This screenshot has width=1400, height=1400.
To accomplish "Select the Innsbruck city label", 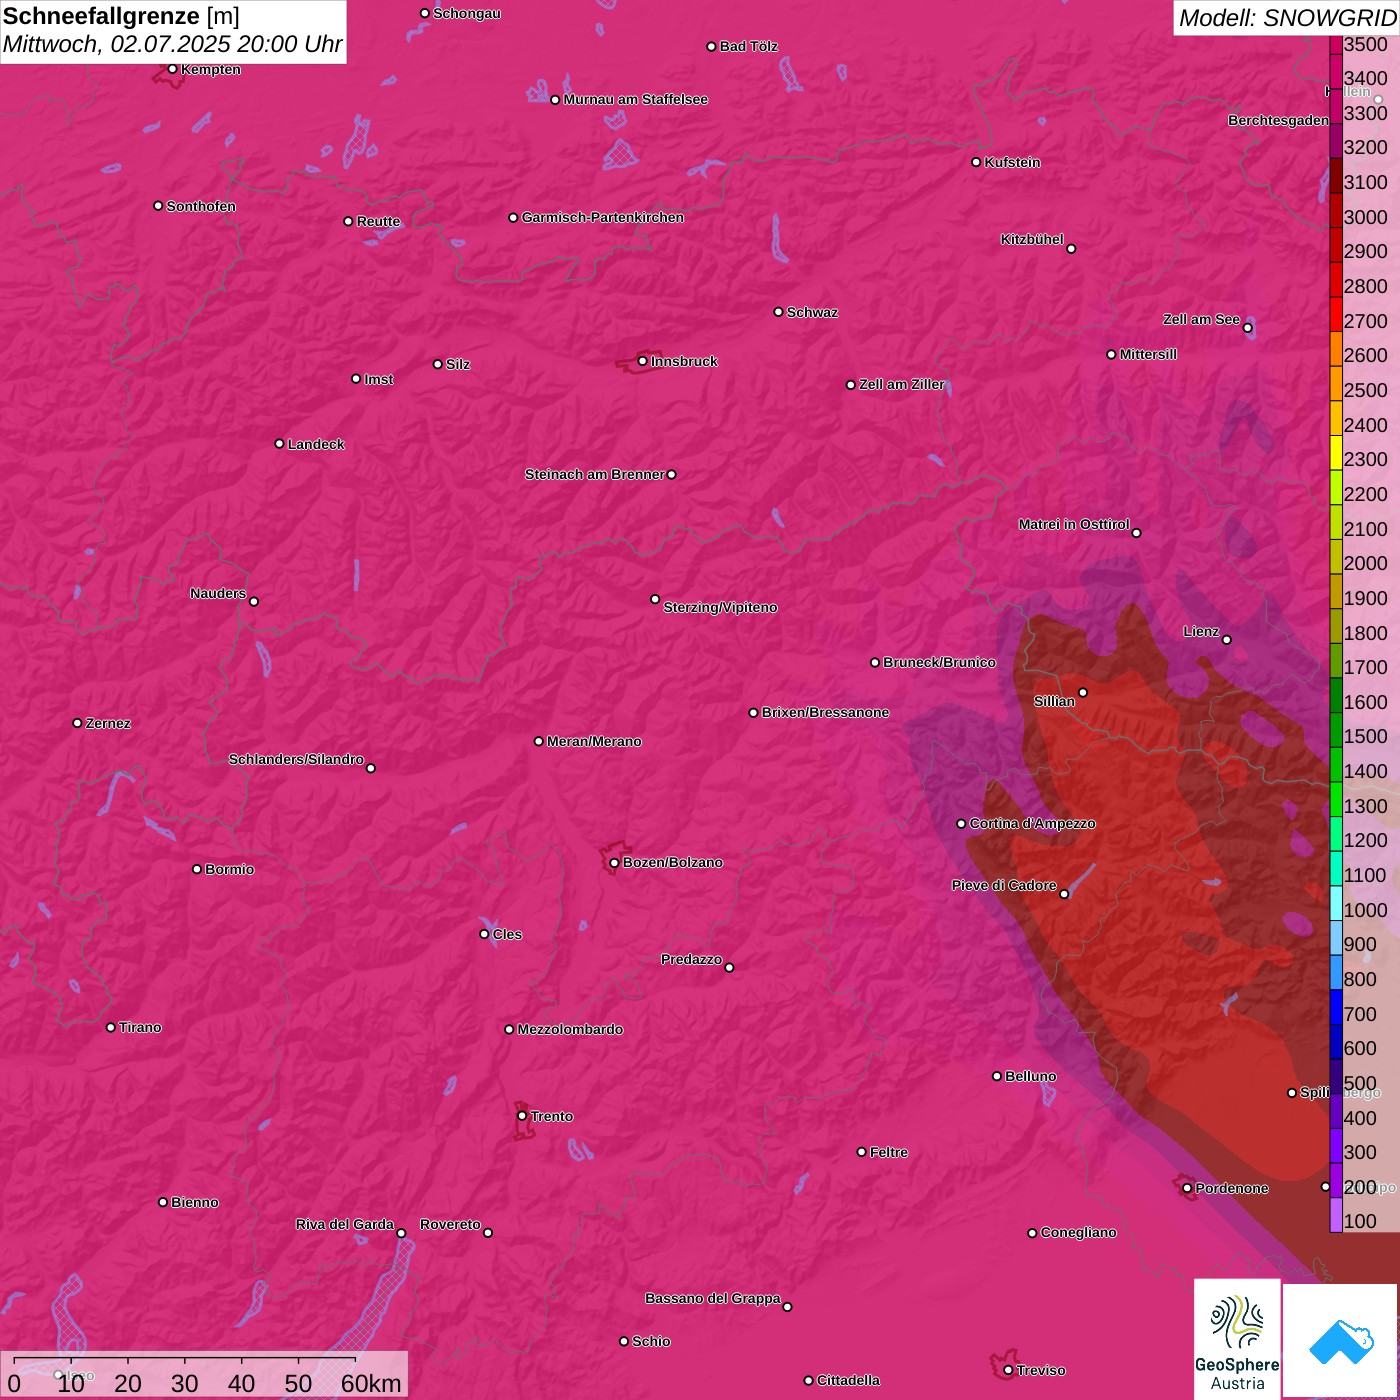I will [x=684, y=361].
